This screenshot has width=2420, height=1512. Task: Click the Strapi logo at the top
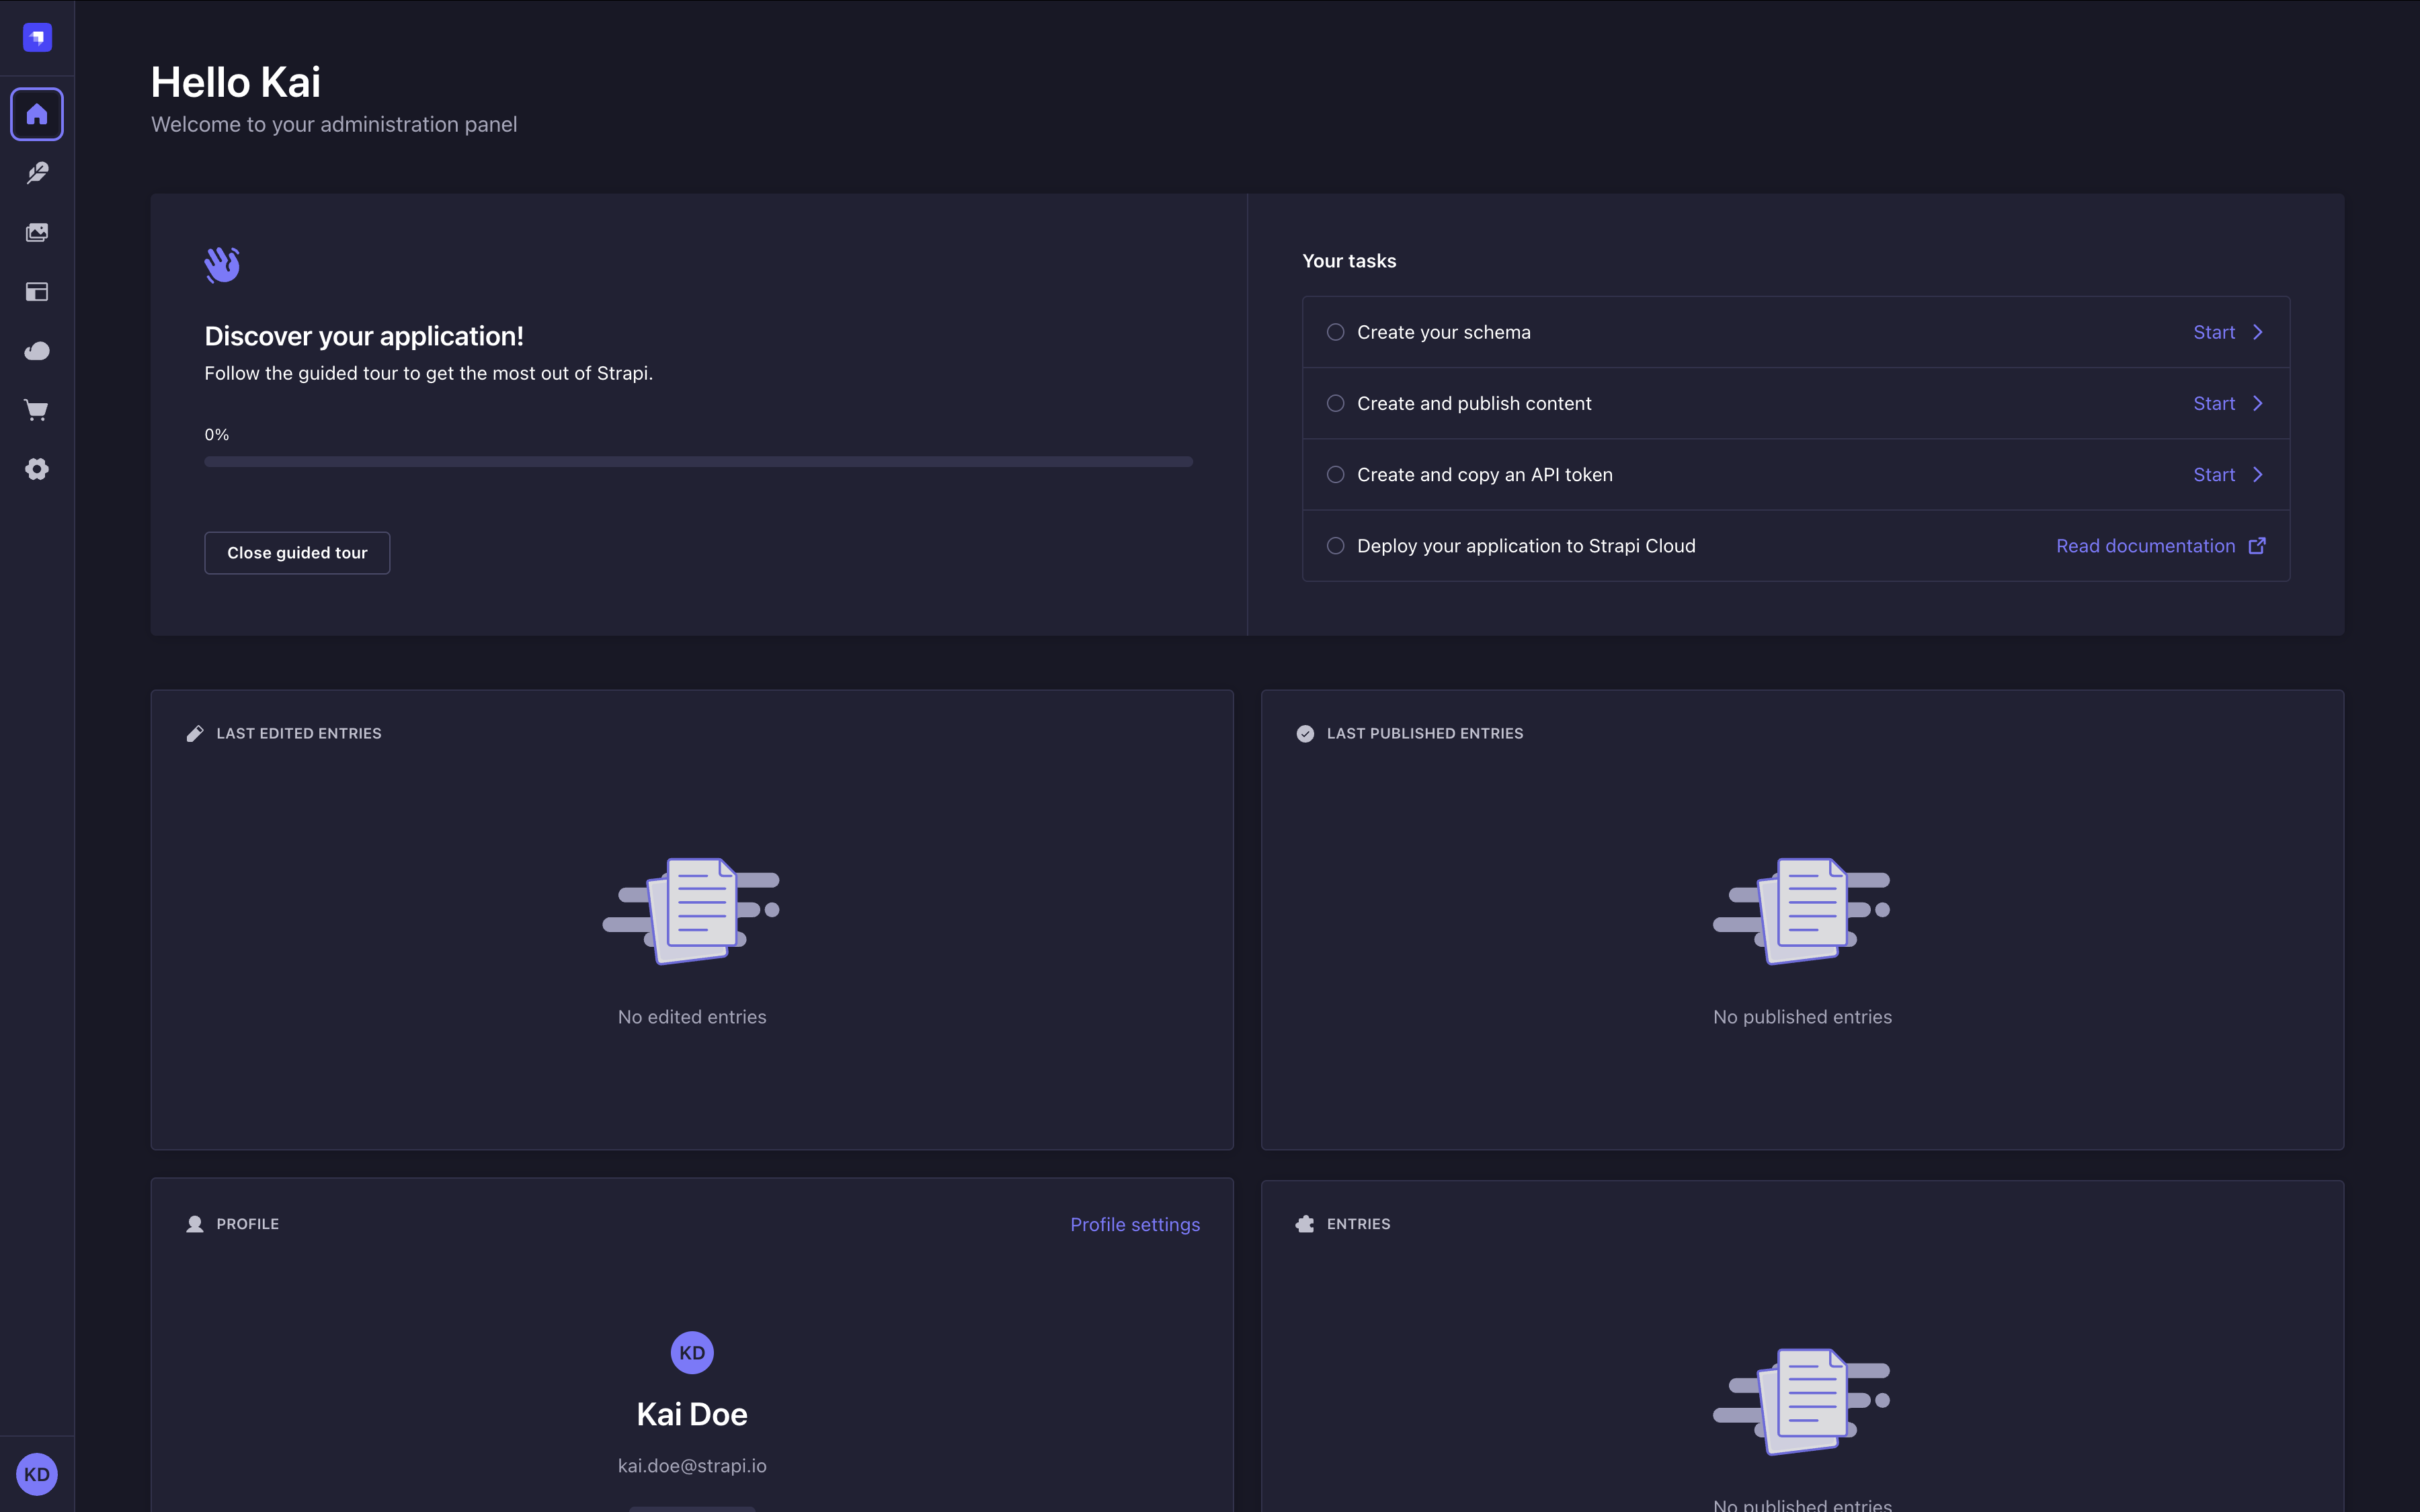click(x=37, y=37)
